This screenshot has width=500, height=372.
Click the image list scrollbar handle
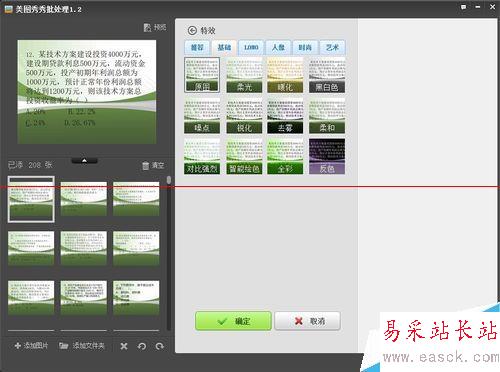pyautogui.click(x=169, y=180)
